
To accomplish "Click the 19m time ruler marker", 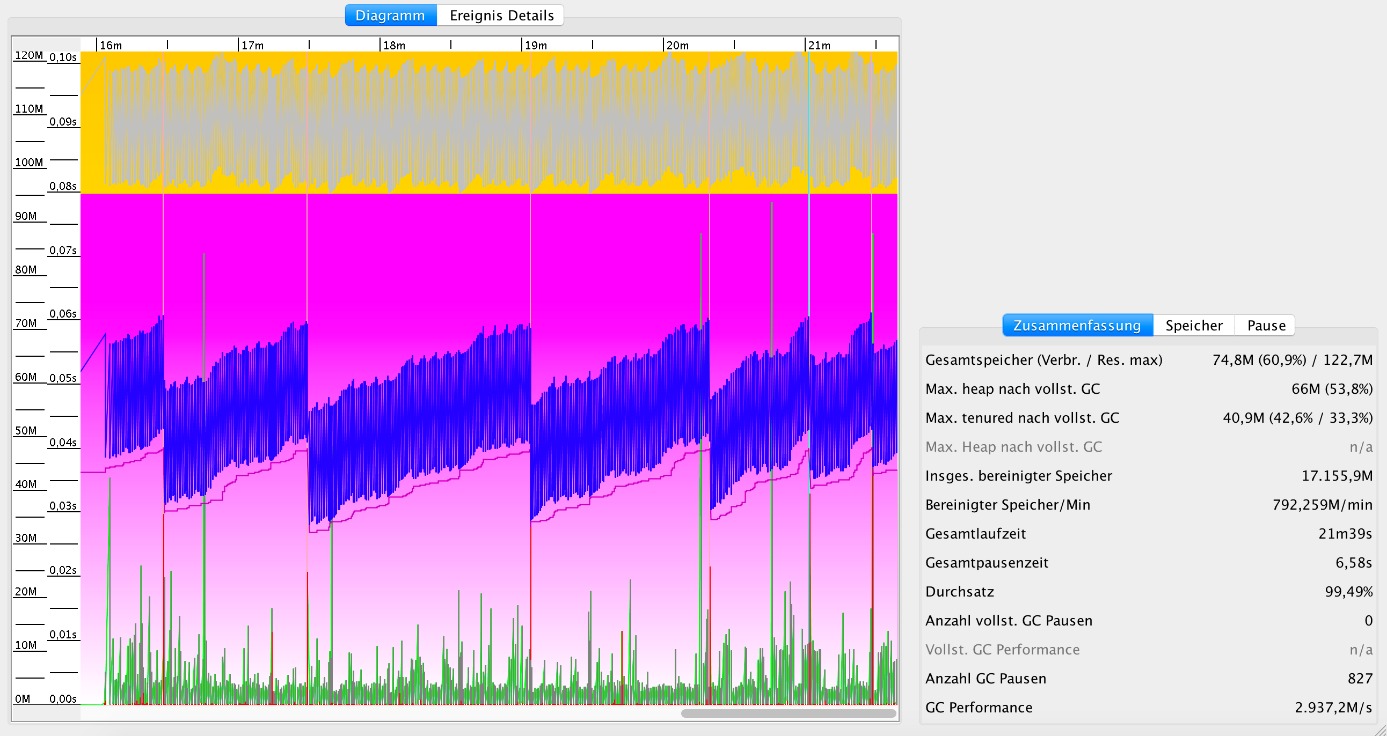I will tap(536, 45).
